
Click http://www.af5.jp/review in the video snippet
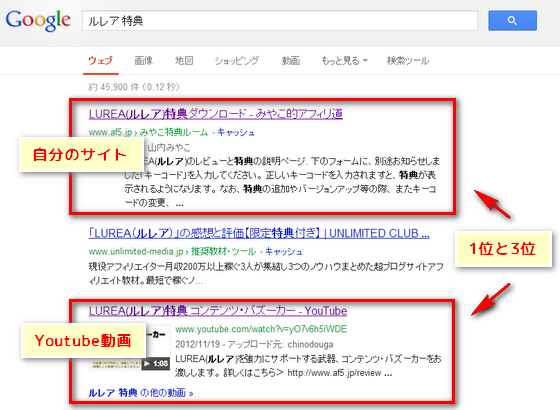pos(334,373)
